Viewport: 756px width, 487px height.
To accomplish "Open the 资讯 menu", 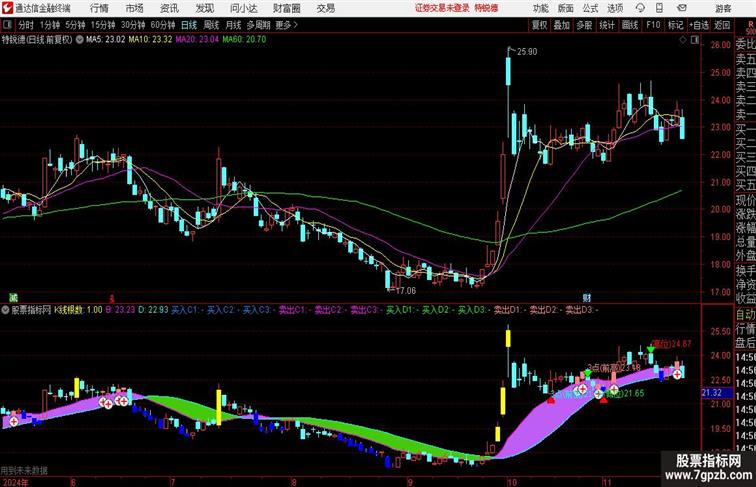I will (x=170, y=8).
